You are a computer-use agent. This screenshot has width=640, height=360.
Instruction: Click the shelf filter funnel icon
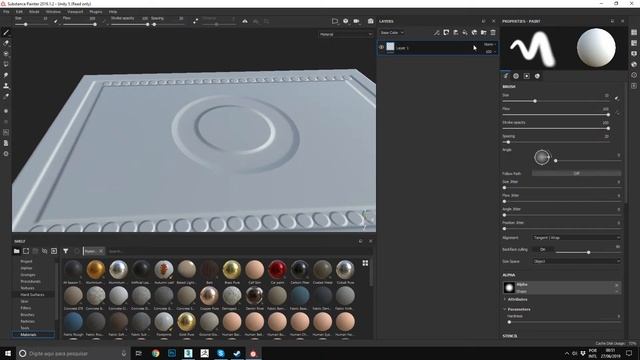coord(66,251)
